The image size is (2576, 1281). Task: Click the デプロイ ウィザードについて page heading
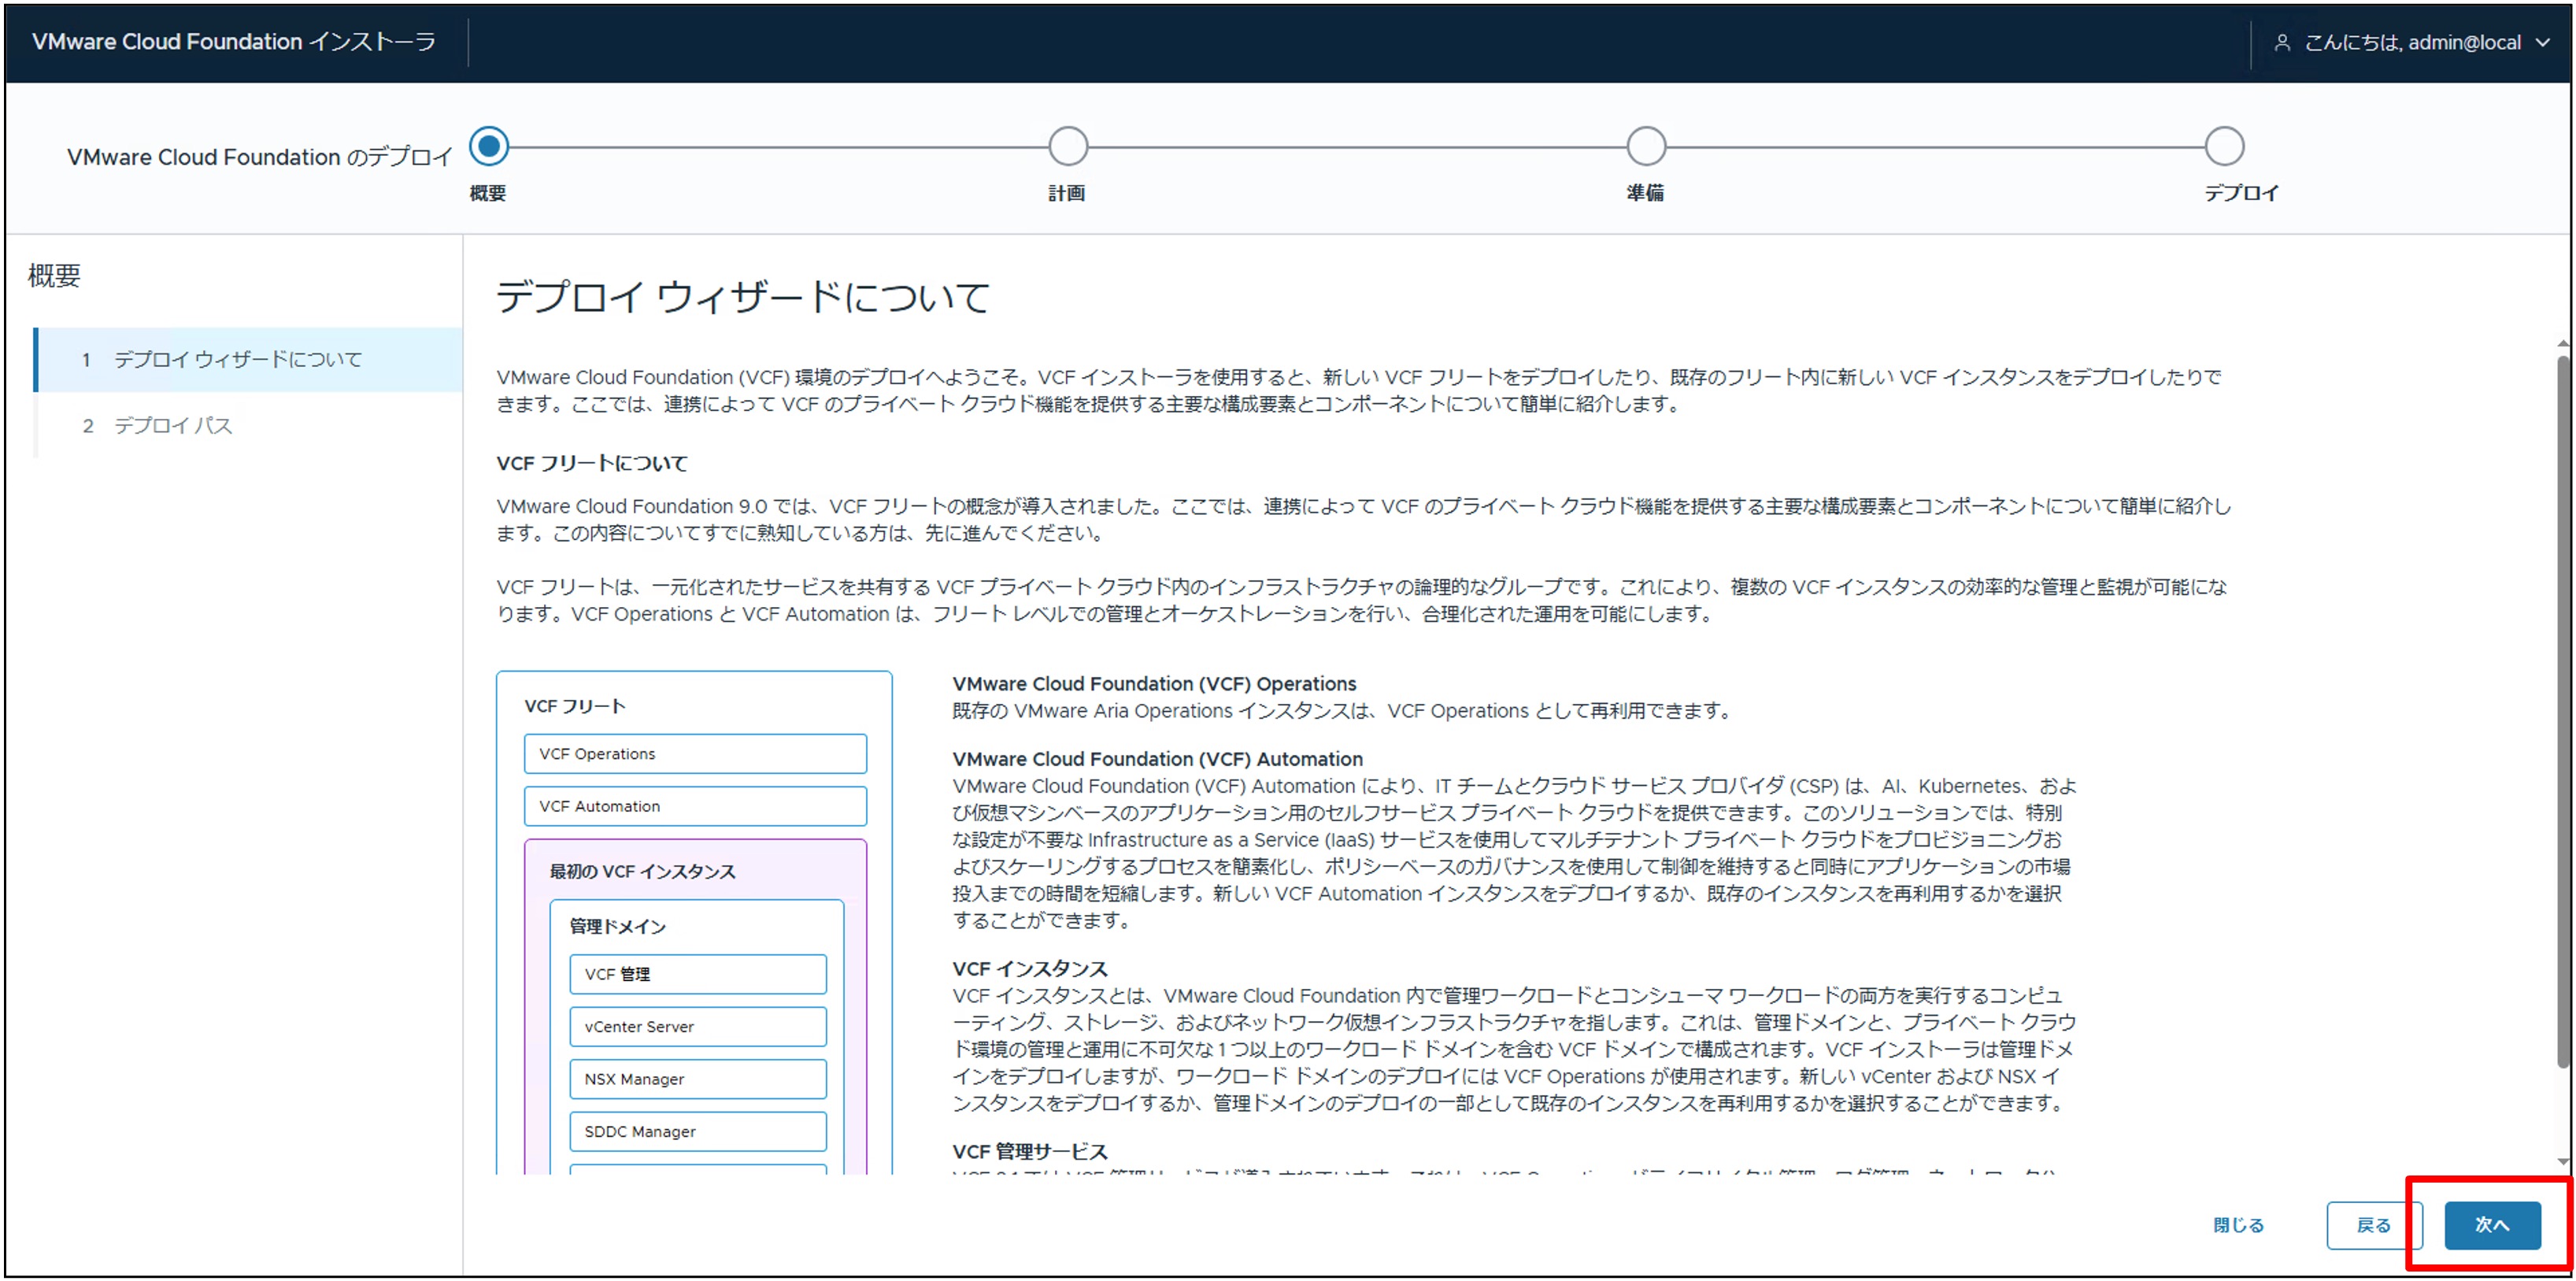[743, 297]
